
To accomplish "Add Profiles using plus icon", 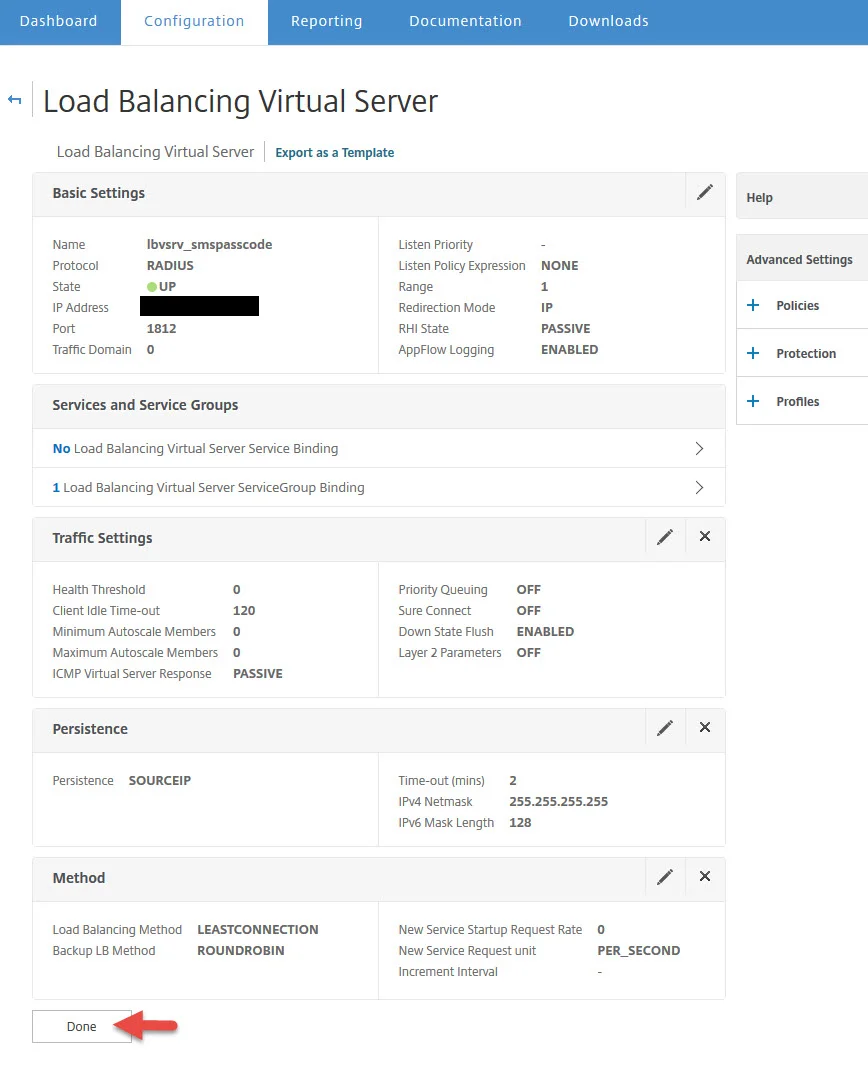I will tap(753, 401).
